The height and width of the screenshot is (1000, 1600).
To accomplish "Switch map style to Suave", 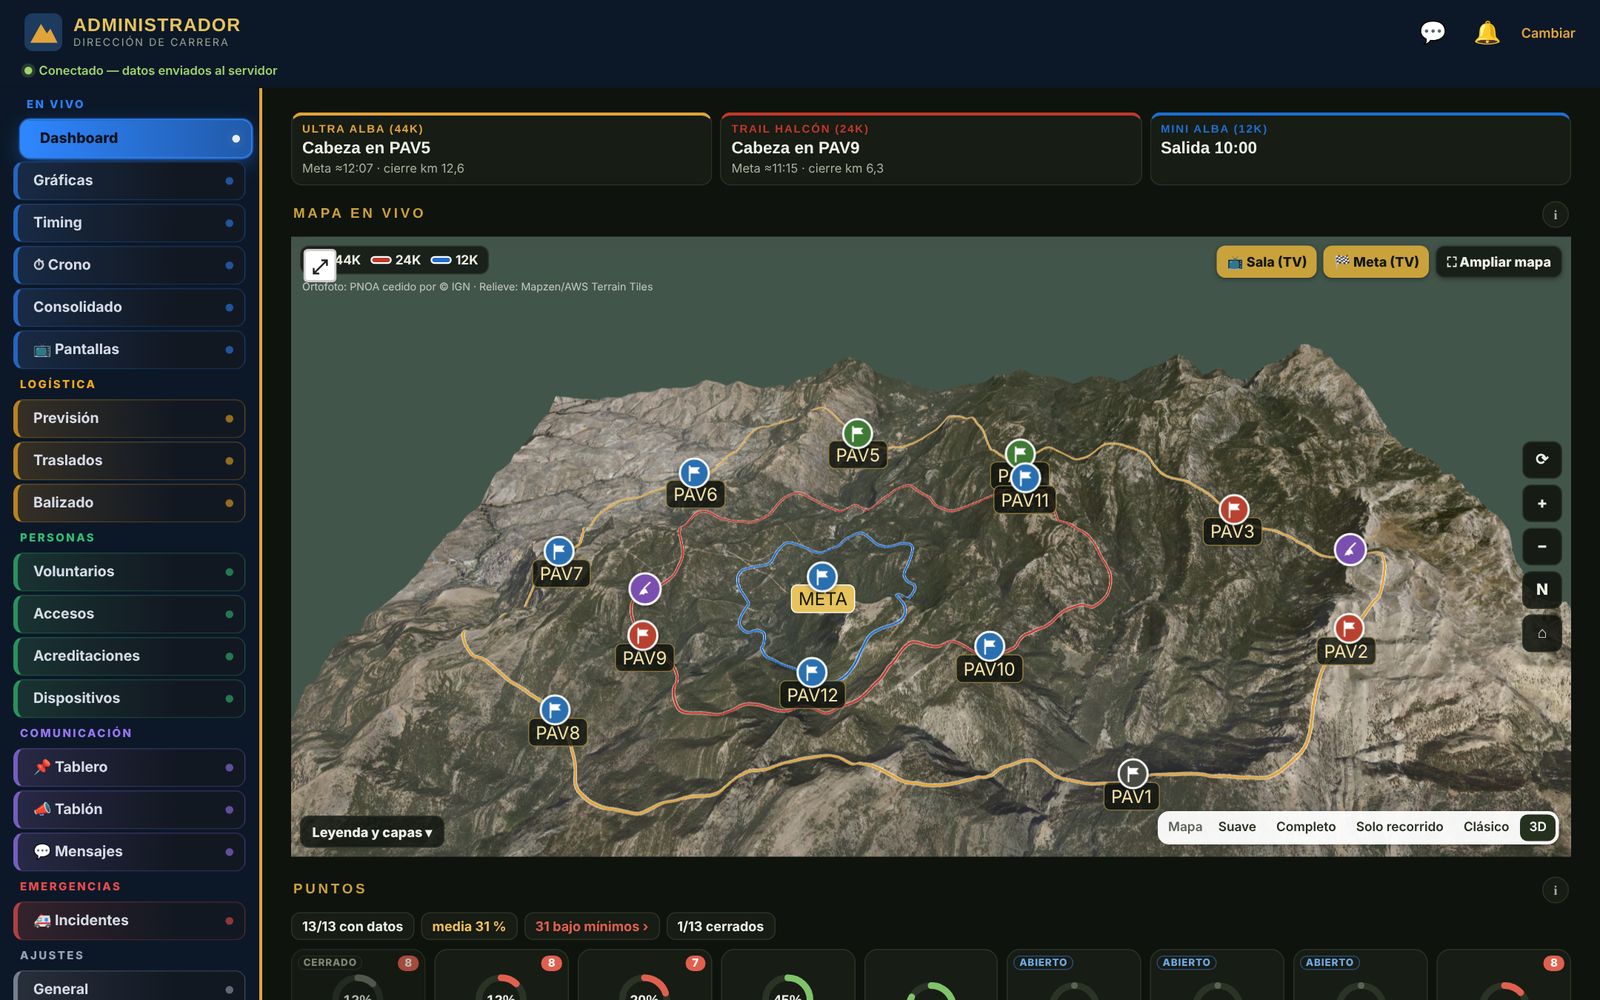I will (1237, 827).
